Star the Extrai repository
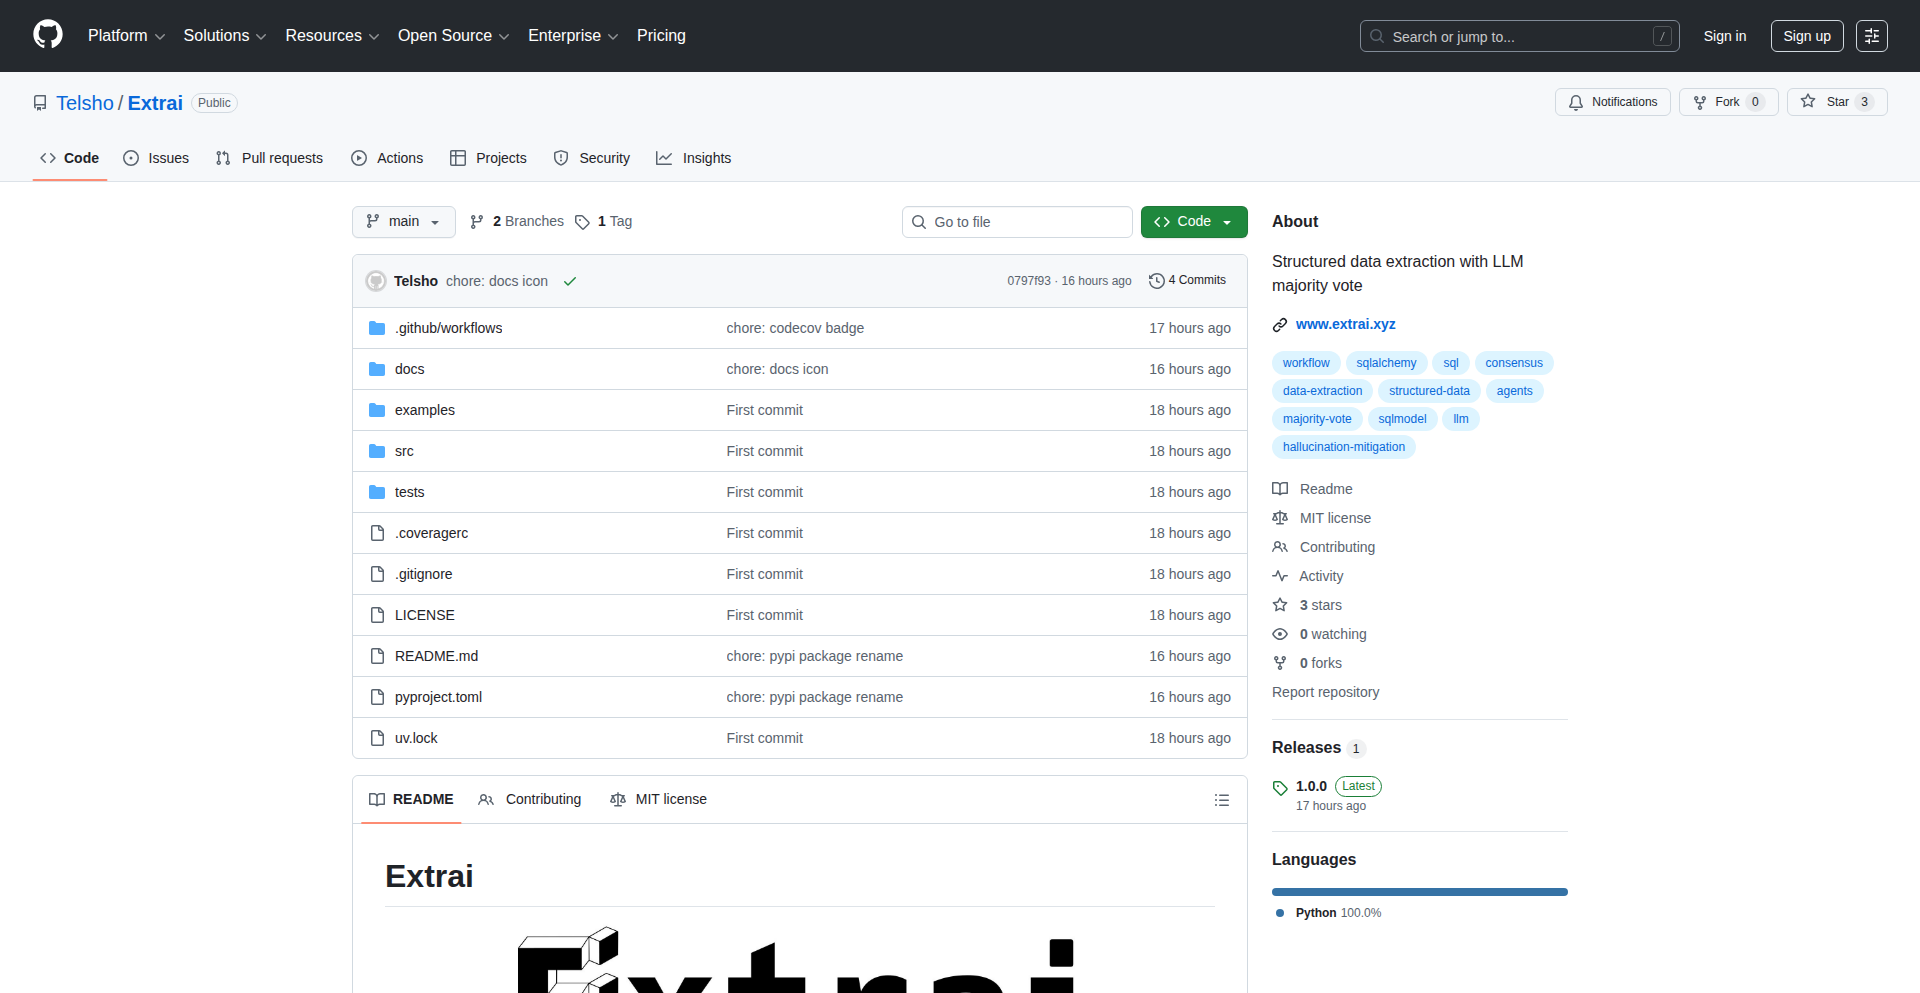The image size is (1920, 993). [1837, 102]
